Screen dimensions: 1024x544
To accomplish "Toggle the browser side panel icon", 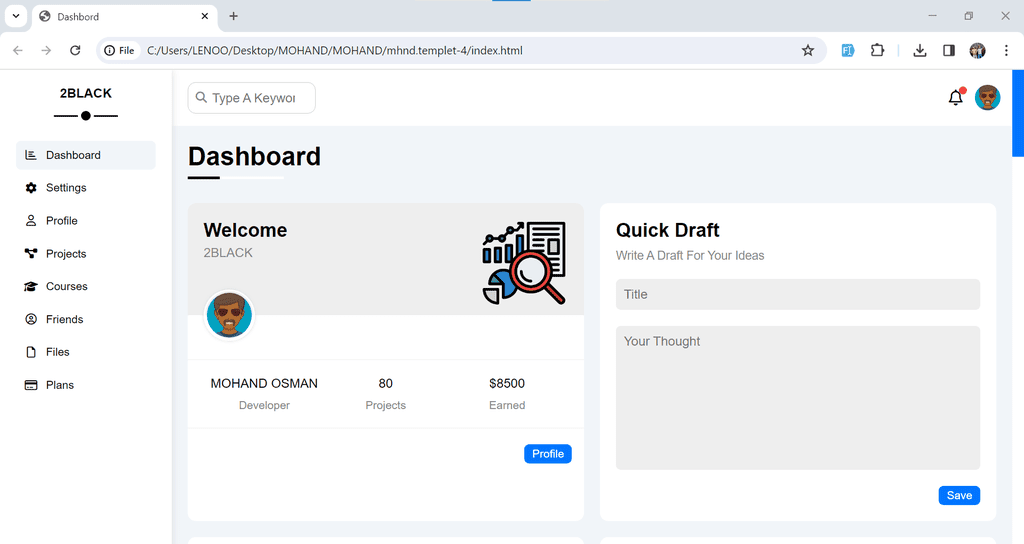I will pos(949,50).
